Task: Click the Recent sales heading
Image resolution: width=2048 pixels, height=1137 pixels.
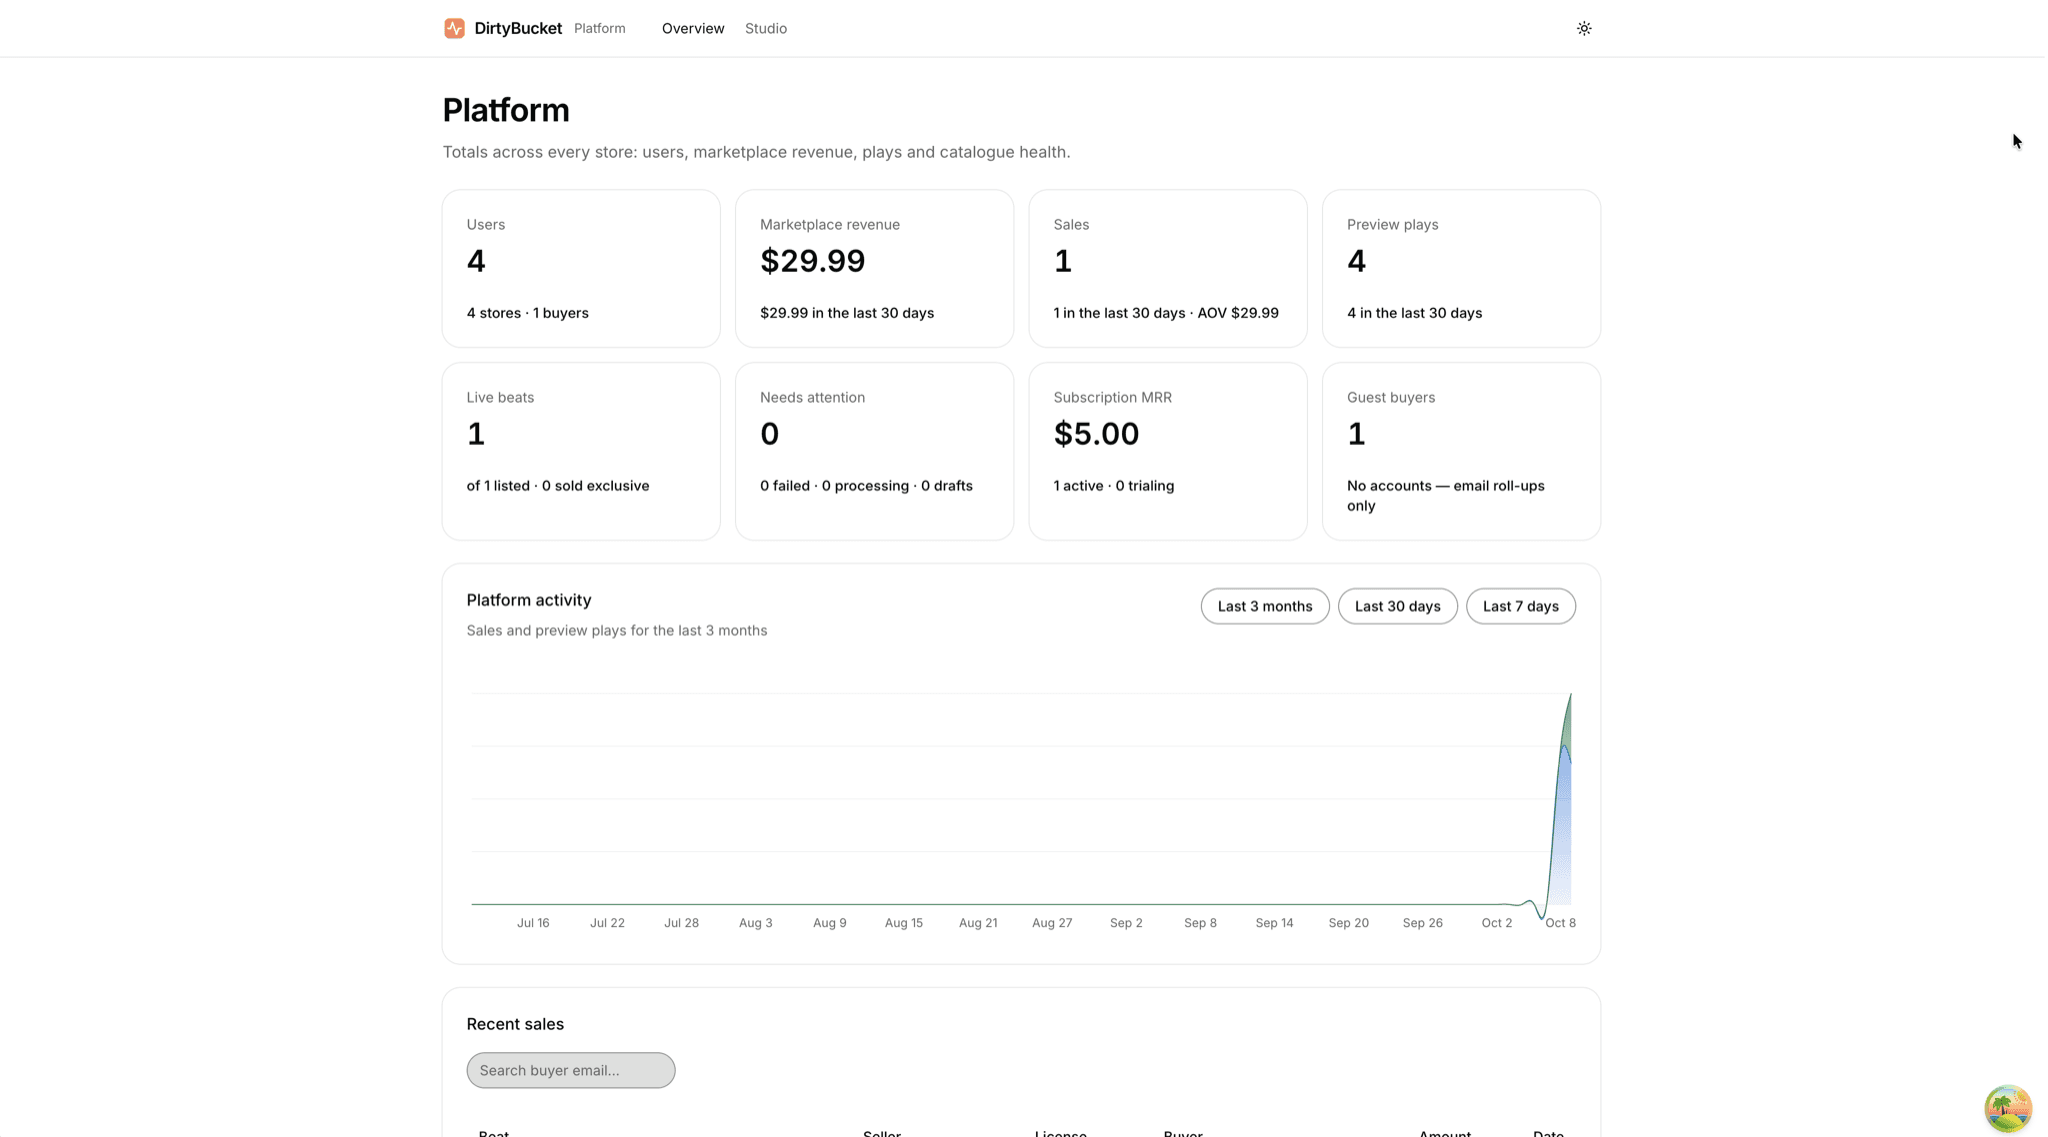Action: pos(515,1024)
